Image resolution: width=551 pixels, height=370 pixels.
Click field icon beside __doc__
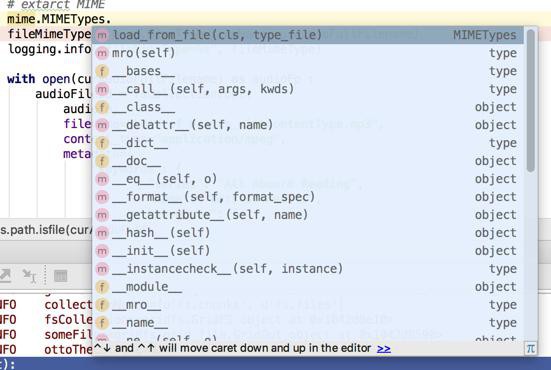click(x=102, y=161)
